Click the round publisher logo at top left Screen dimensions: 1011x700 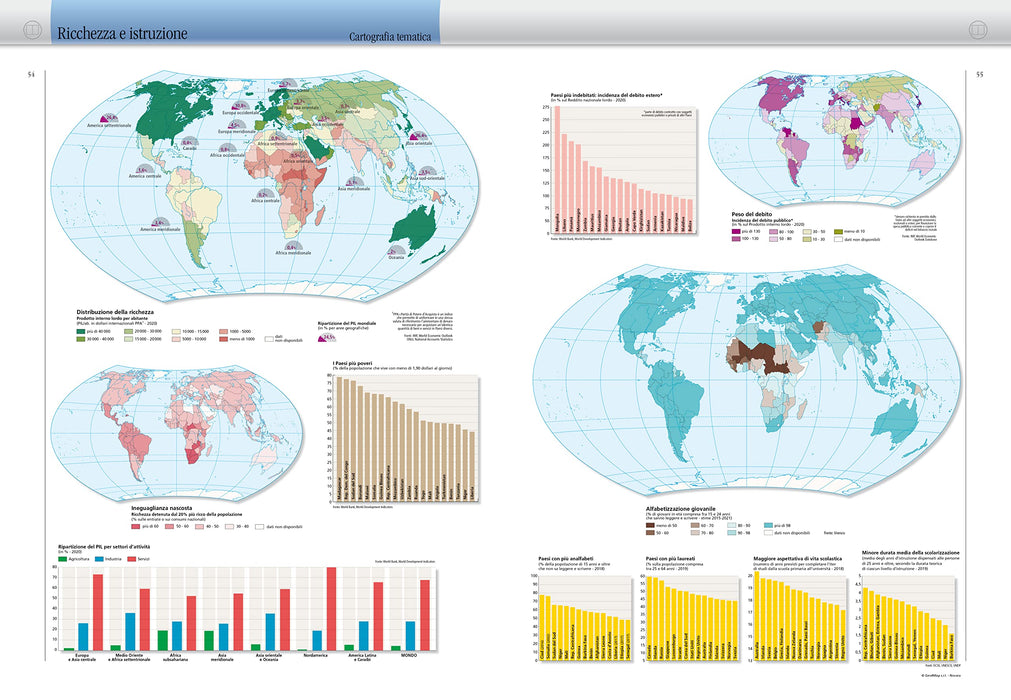click(32, 29)
